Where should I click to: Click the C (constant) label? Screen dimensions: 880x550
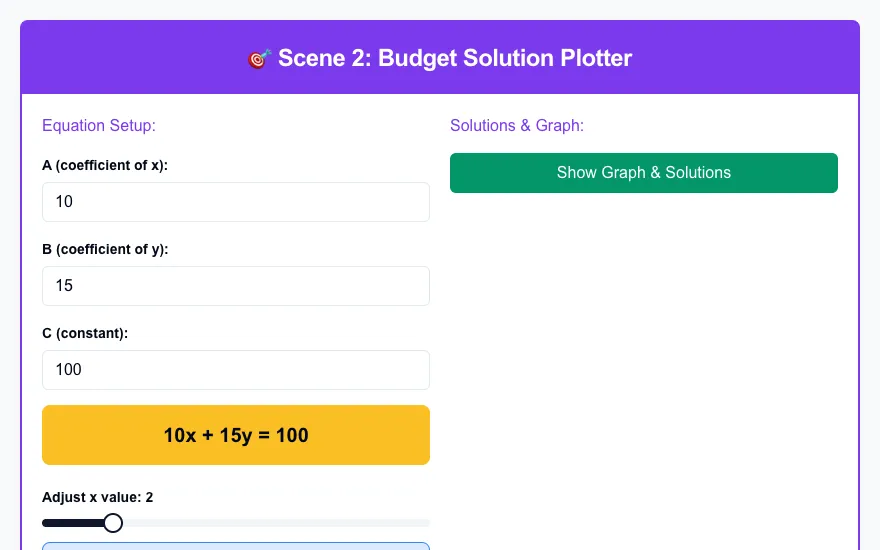tap(85, 333)
